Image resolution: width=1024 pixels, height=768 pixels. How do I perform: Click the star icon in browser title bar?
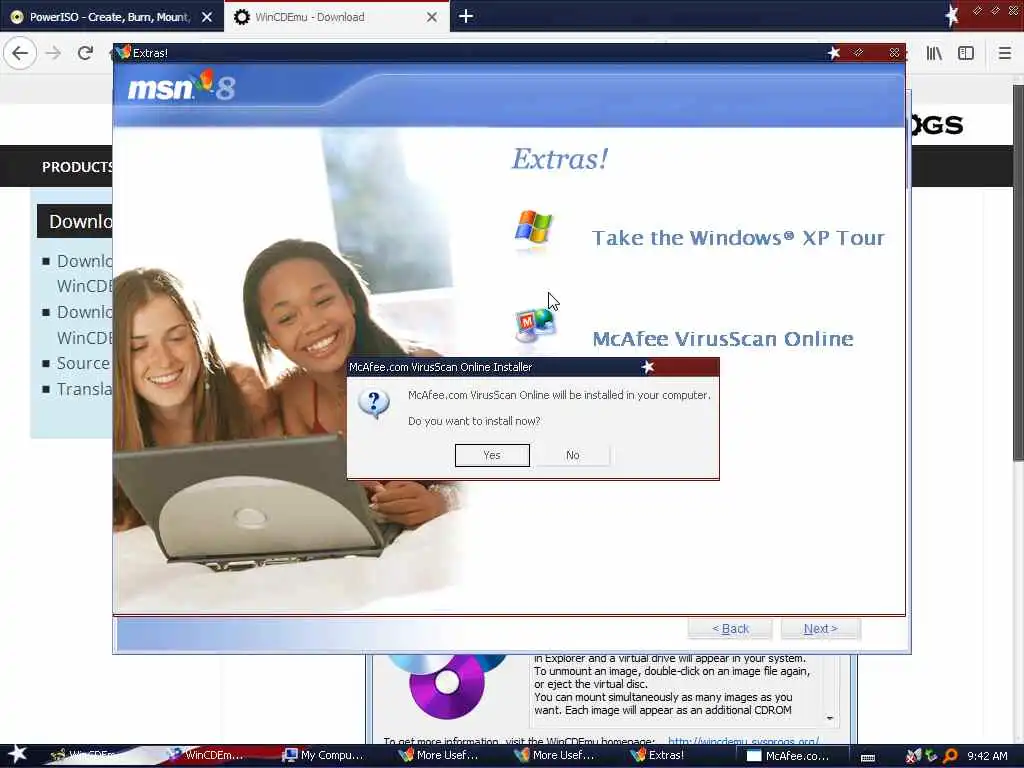point(952,15)
